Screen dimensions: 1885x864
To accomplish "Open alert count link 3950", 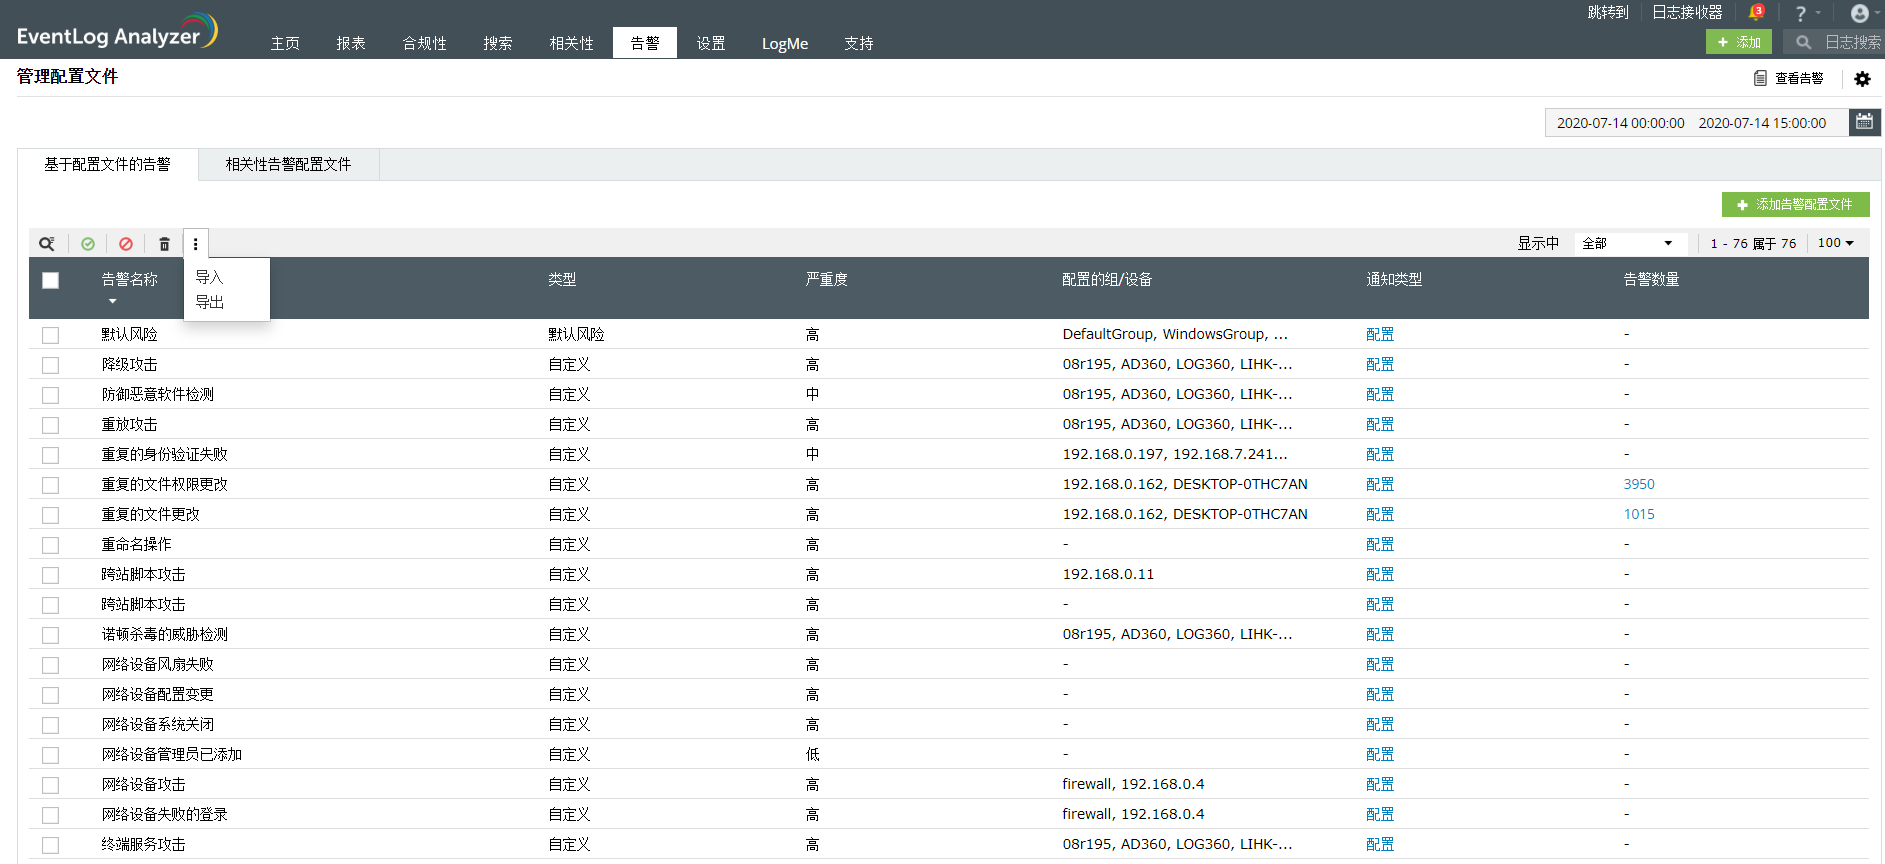I will (1638, 484).
